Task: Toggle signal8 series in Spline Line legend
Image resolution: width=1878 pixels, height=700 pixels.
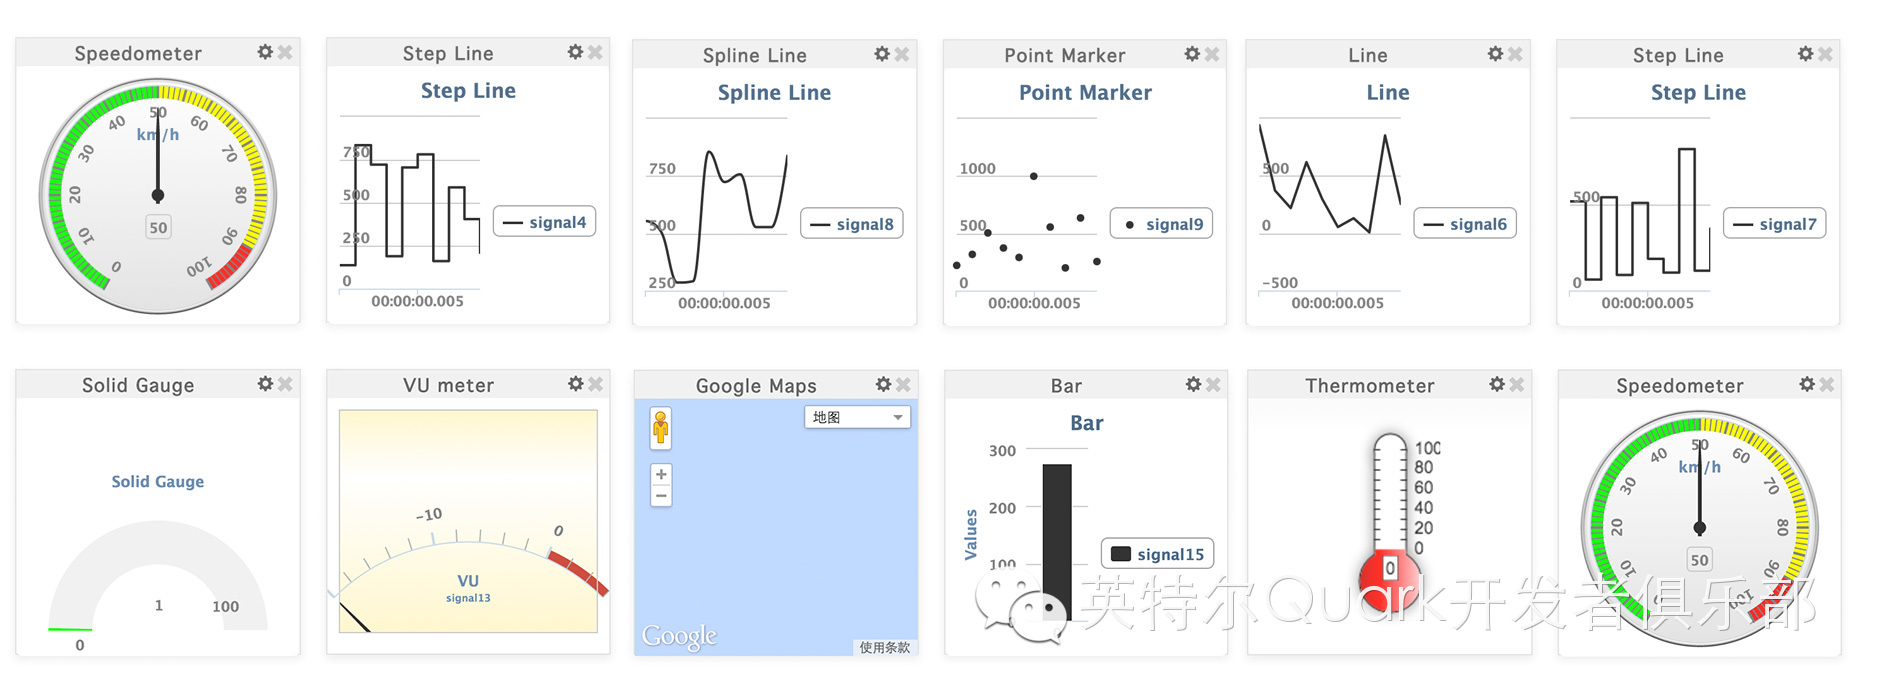Action: 852,224
